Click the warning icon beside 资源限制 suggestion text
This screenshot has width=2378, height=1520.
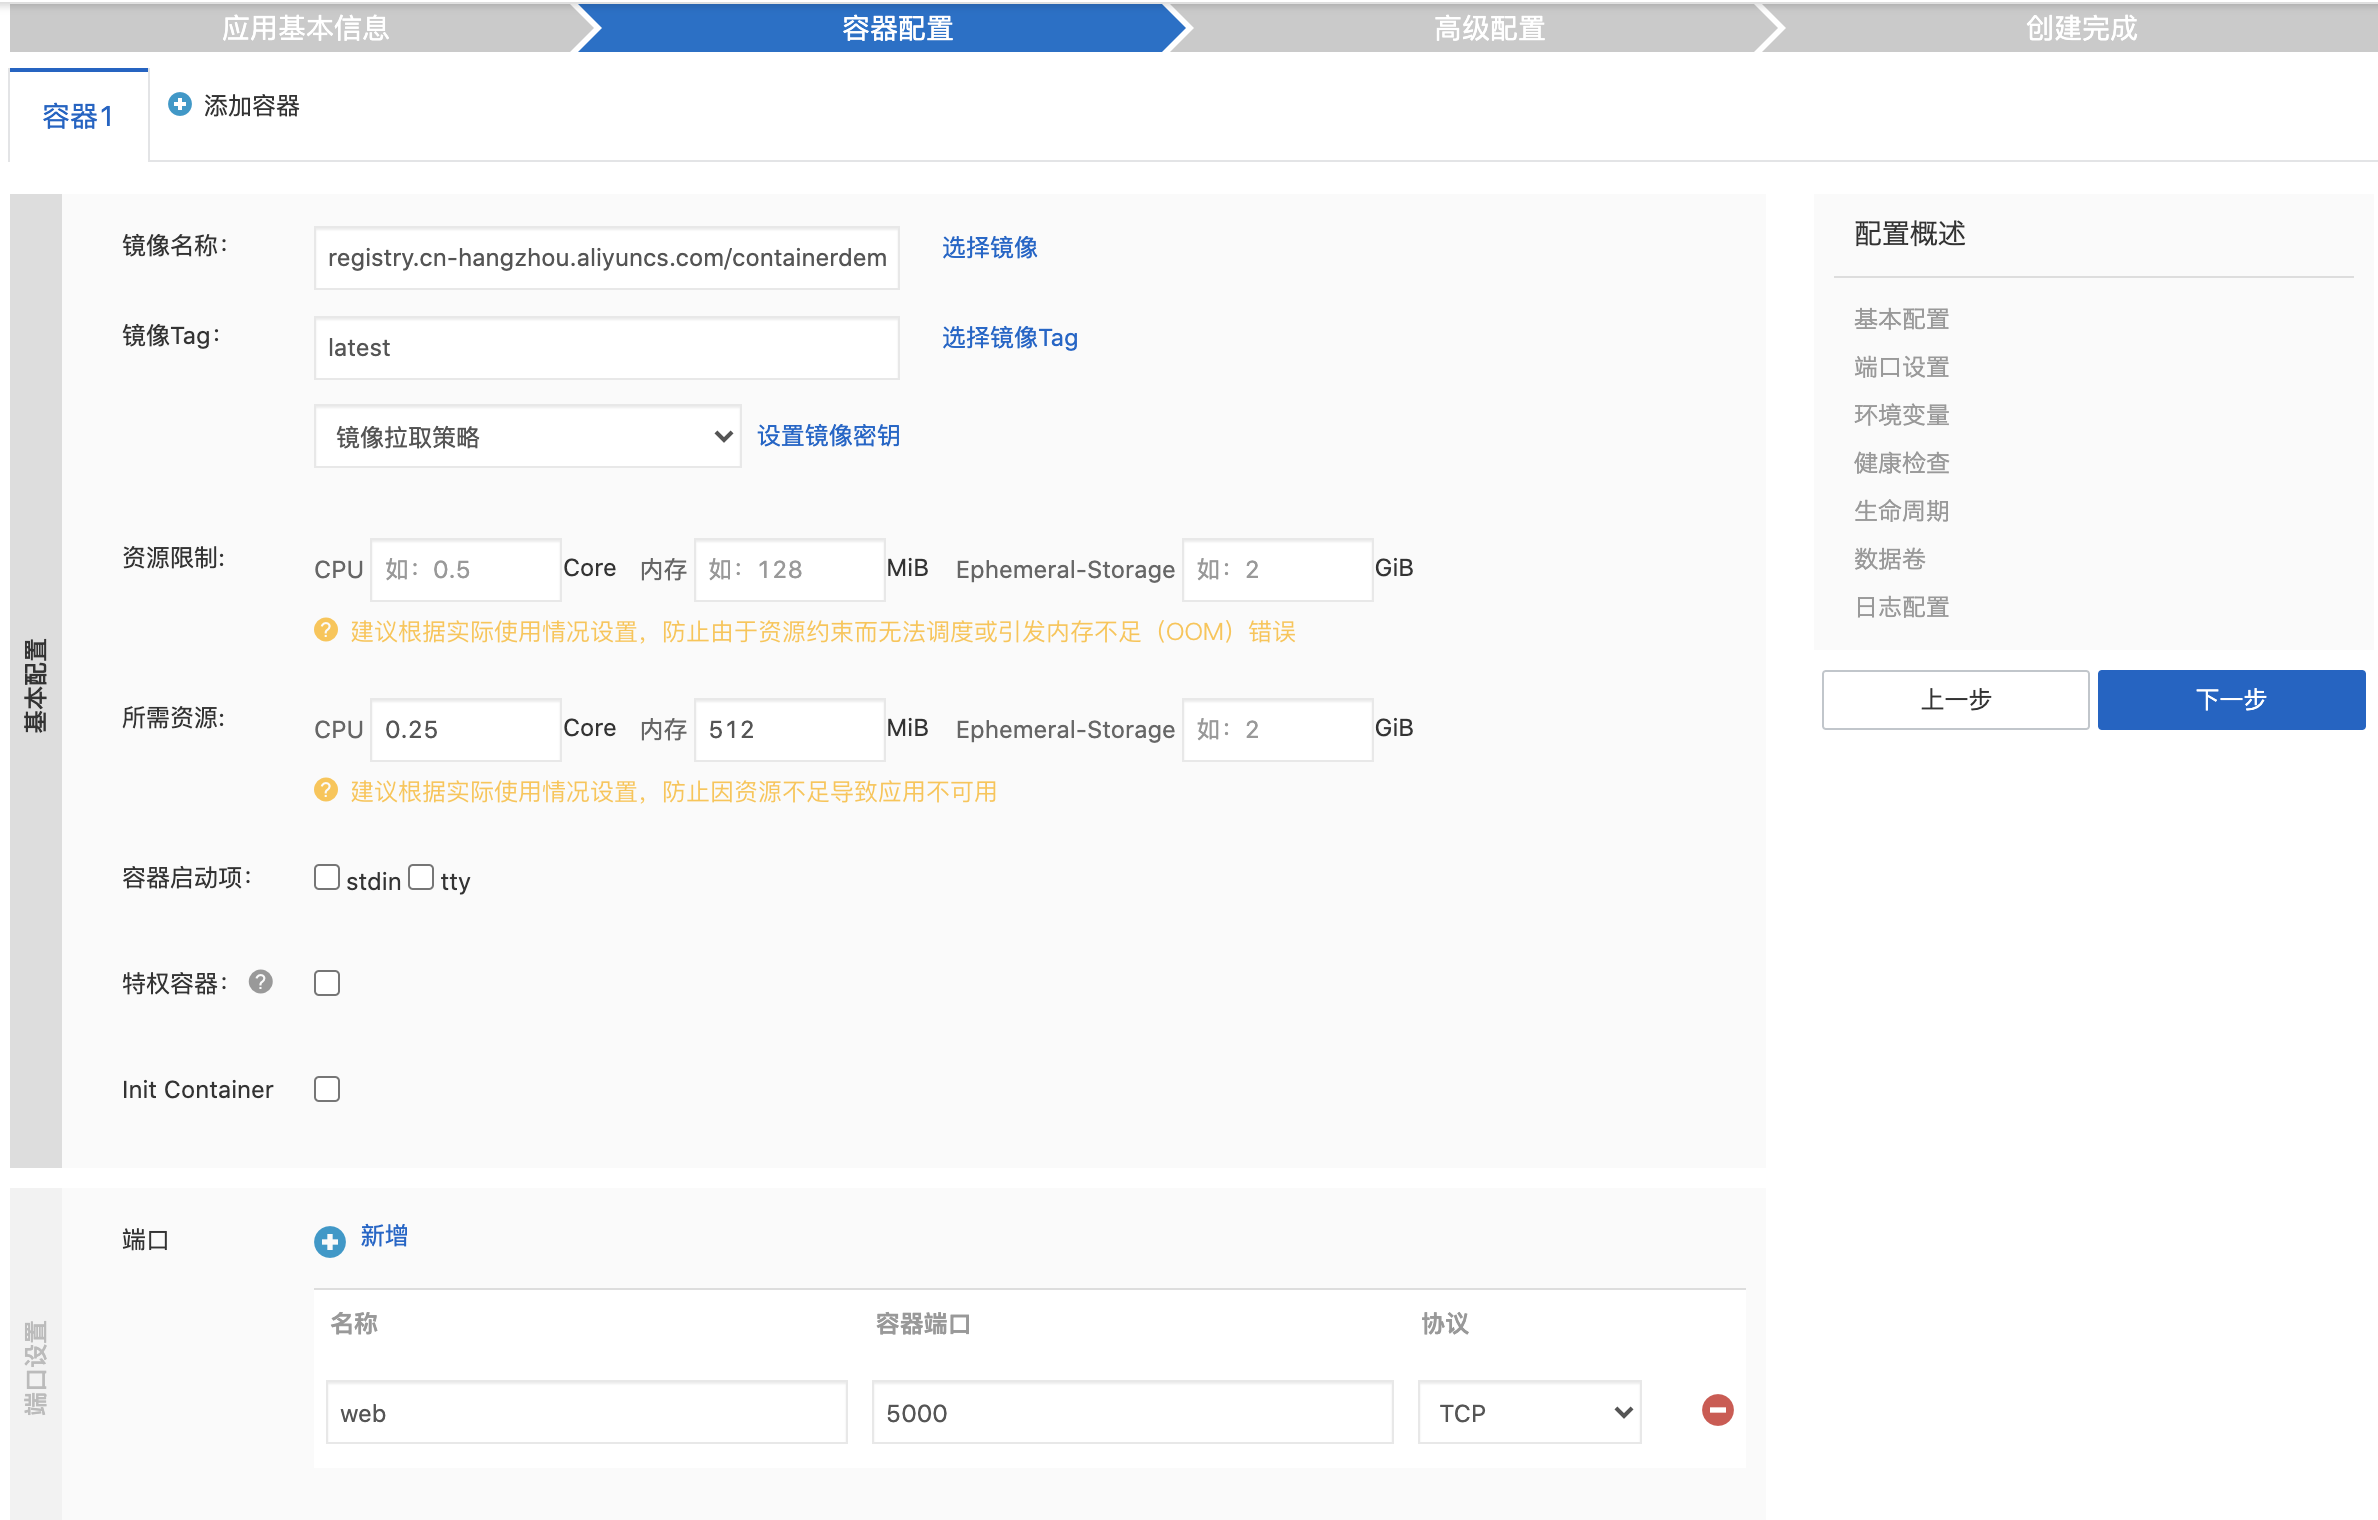tap(326, 631)
